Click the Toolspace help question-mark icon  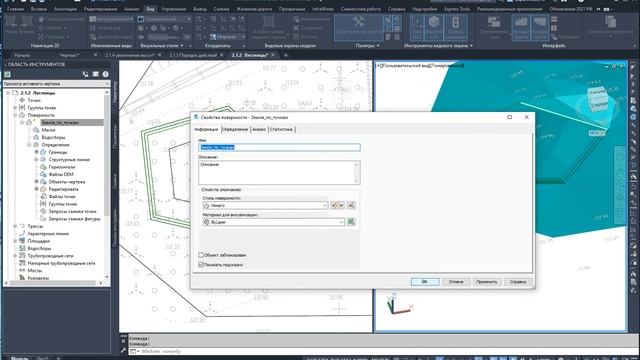tap(105, 74)
